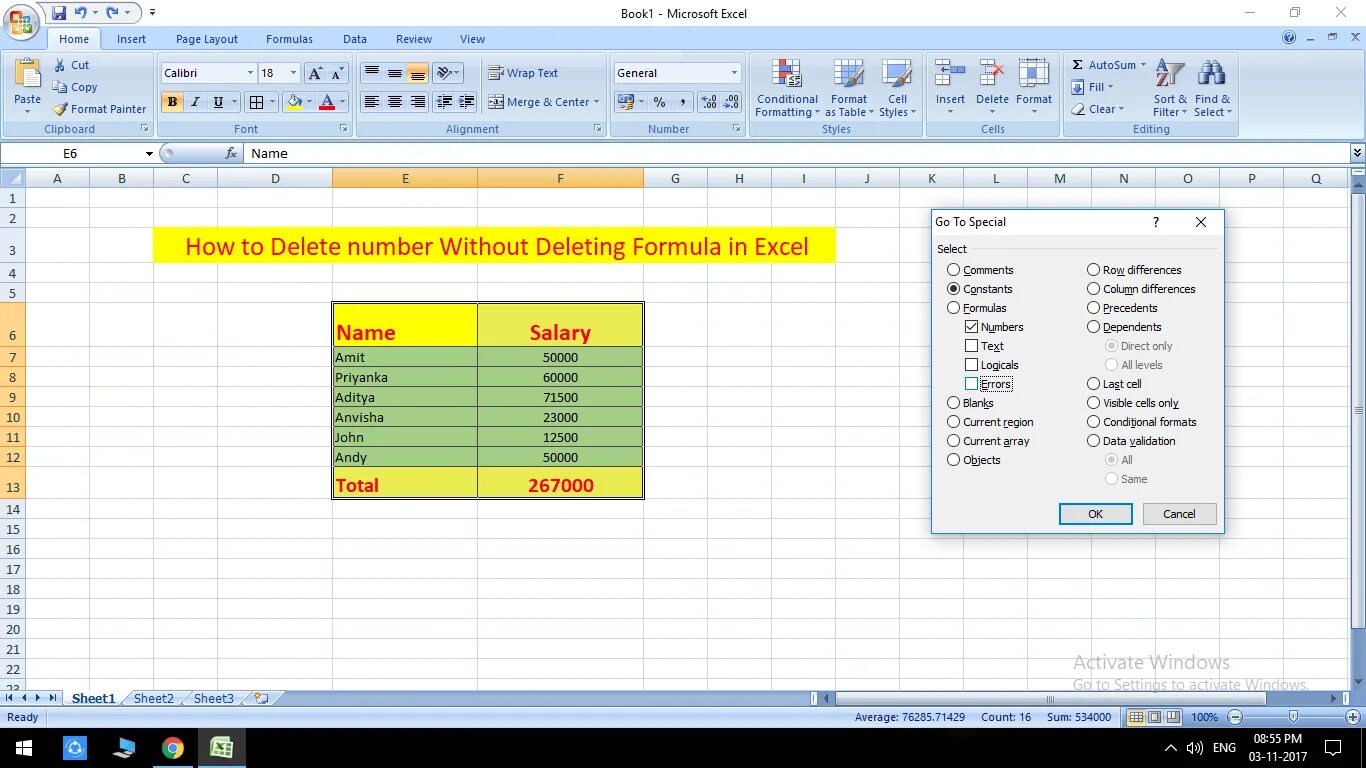Switch to Sheet2 tab

click(x=153, y=699)
